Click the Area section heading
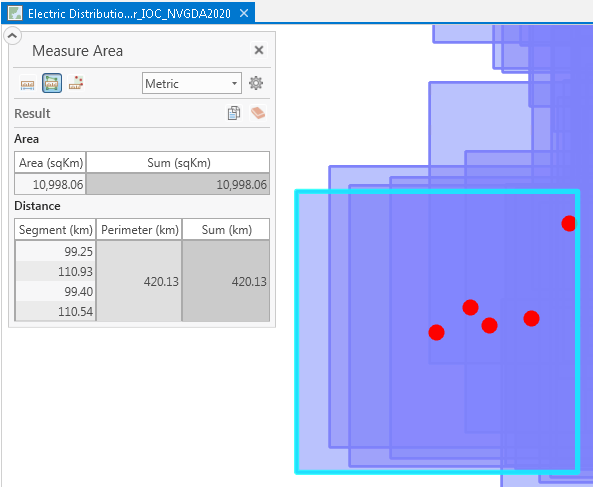This screenshot has width=594, height=489. [27, 139]
